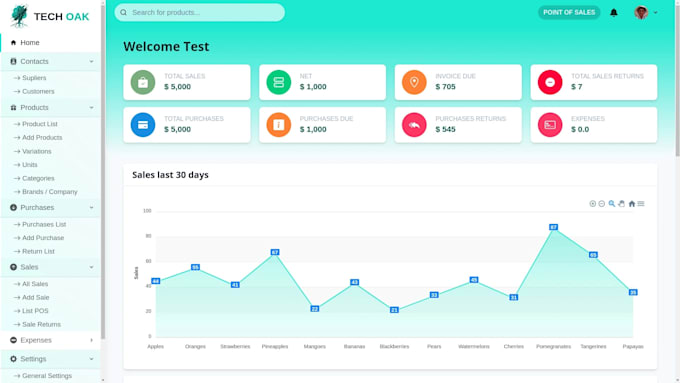The width and height of the screenshot is (680, 383).
Task: Click the Purchases Returns reply icon
Action: tap(414, 125)
